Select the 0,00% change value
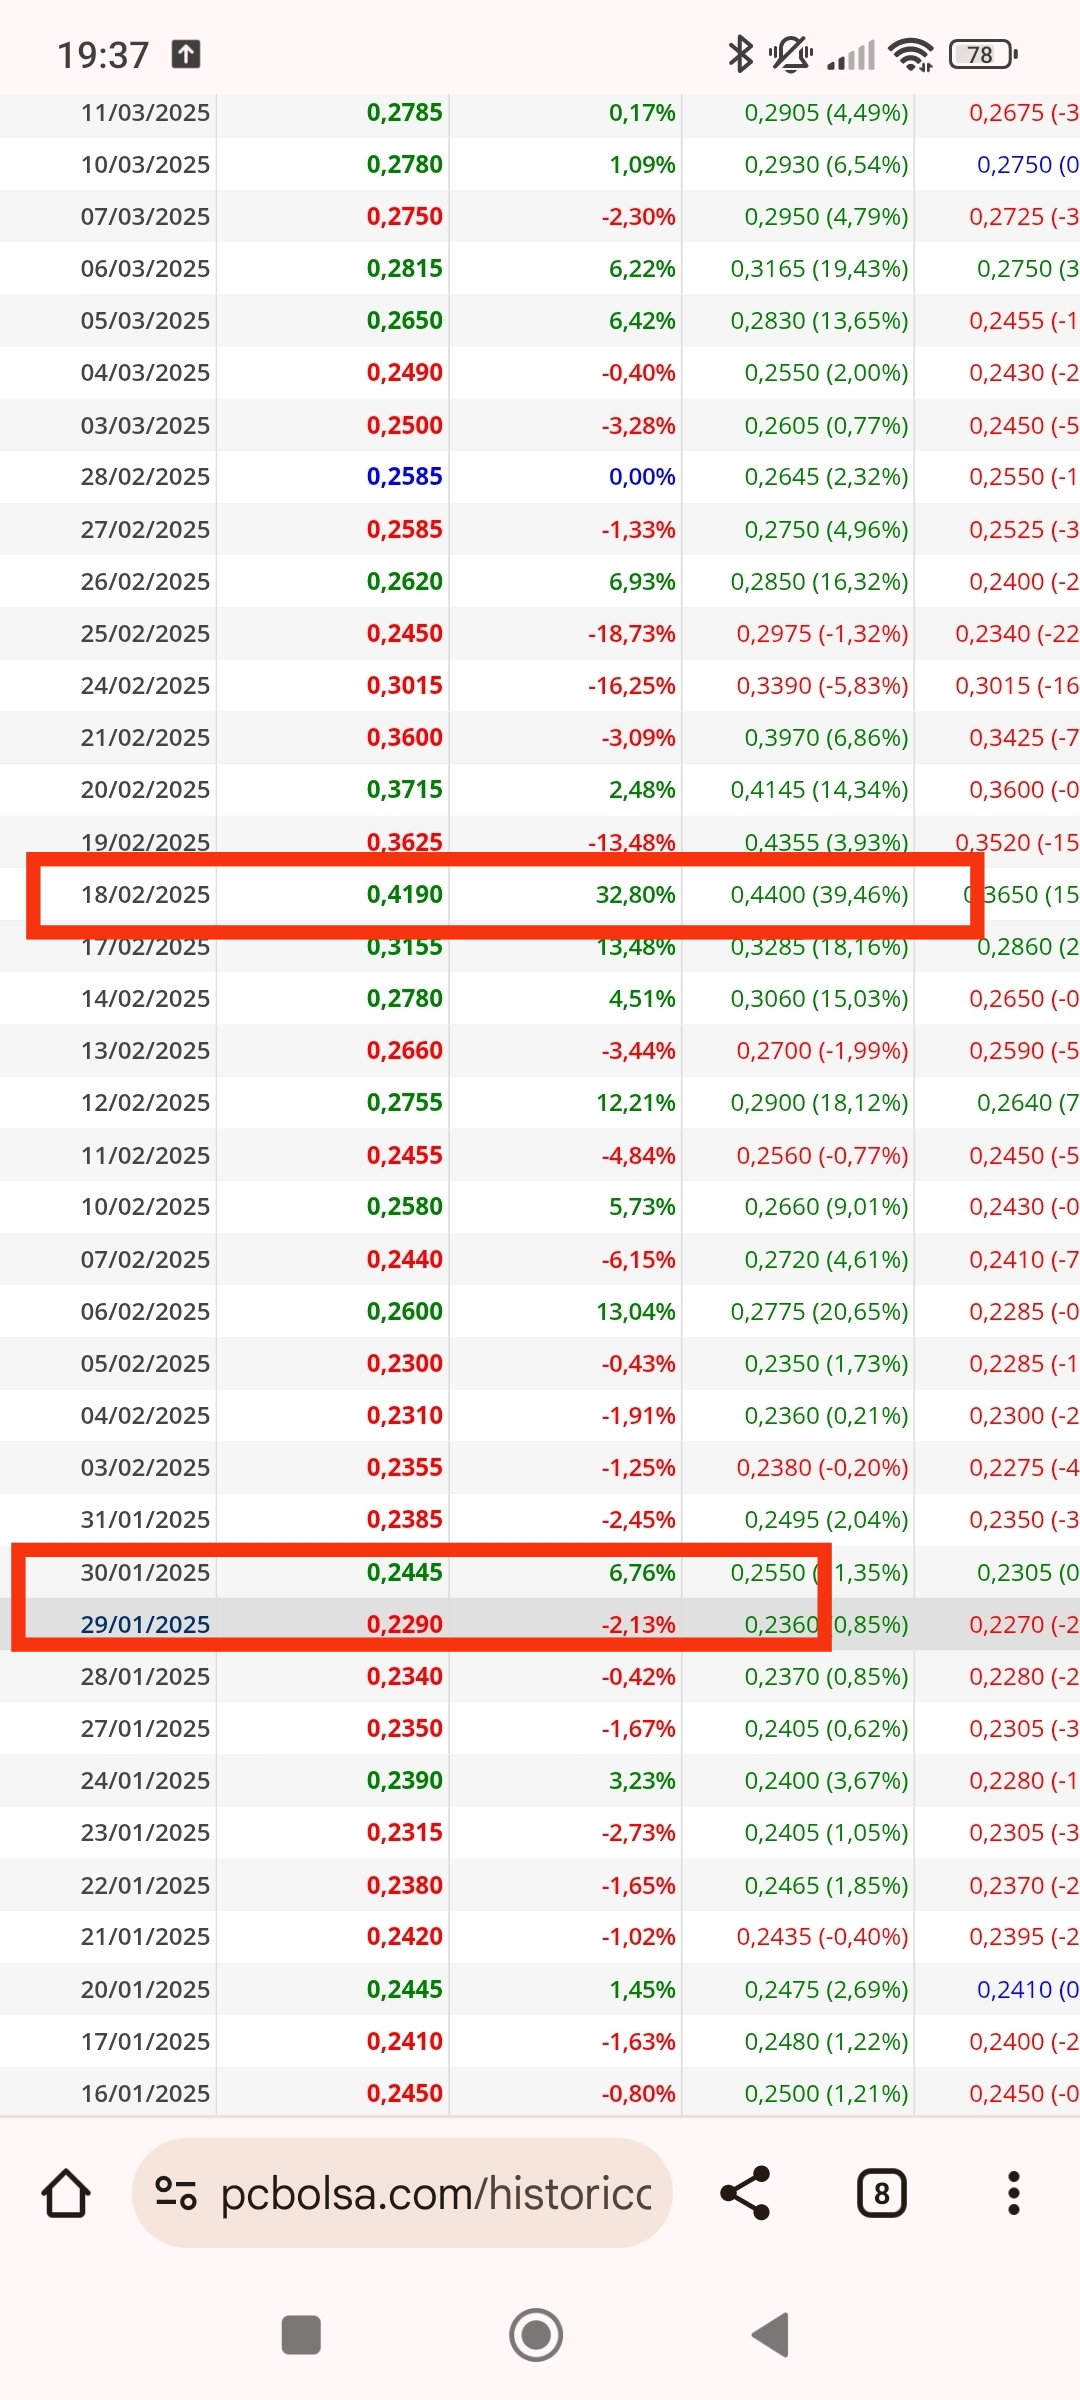 click(642, 476)
